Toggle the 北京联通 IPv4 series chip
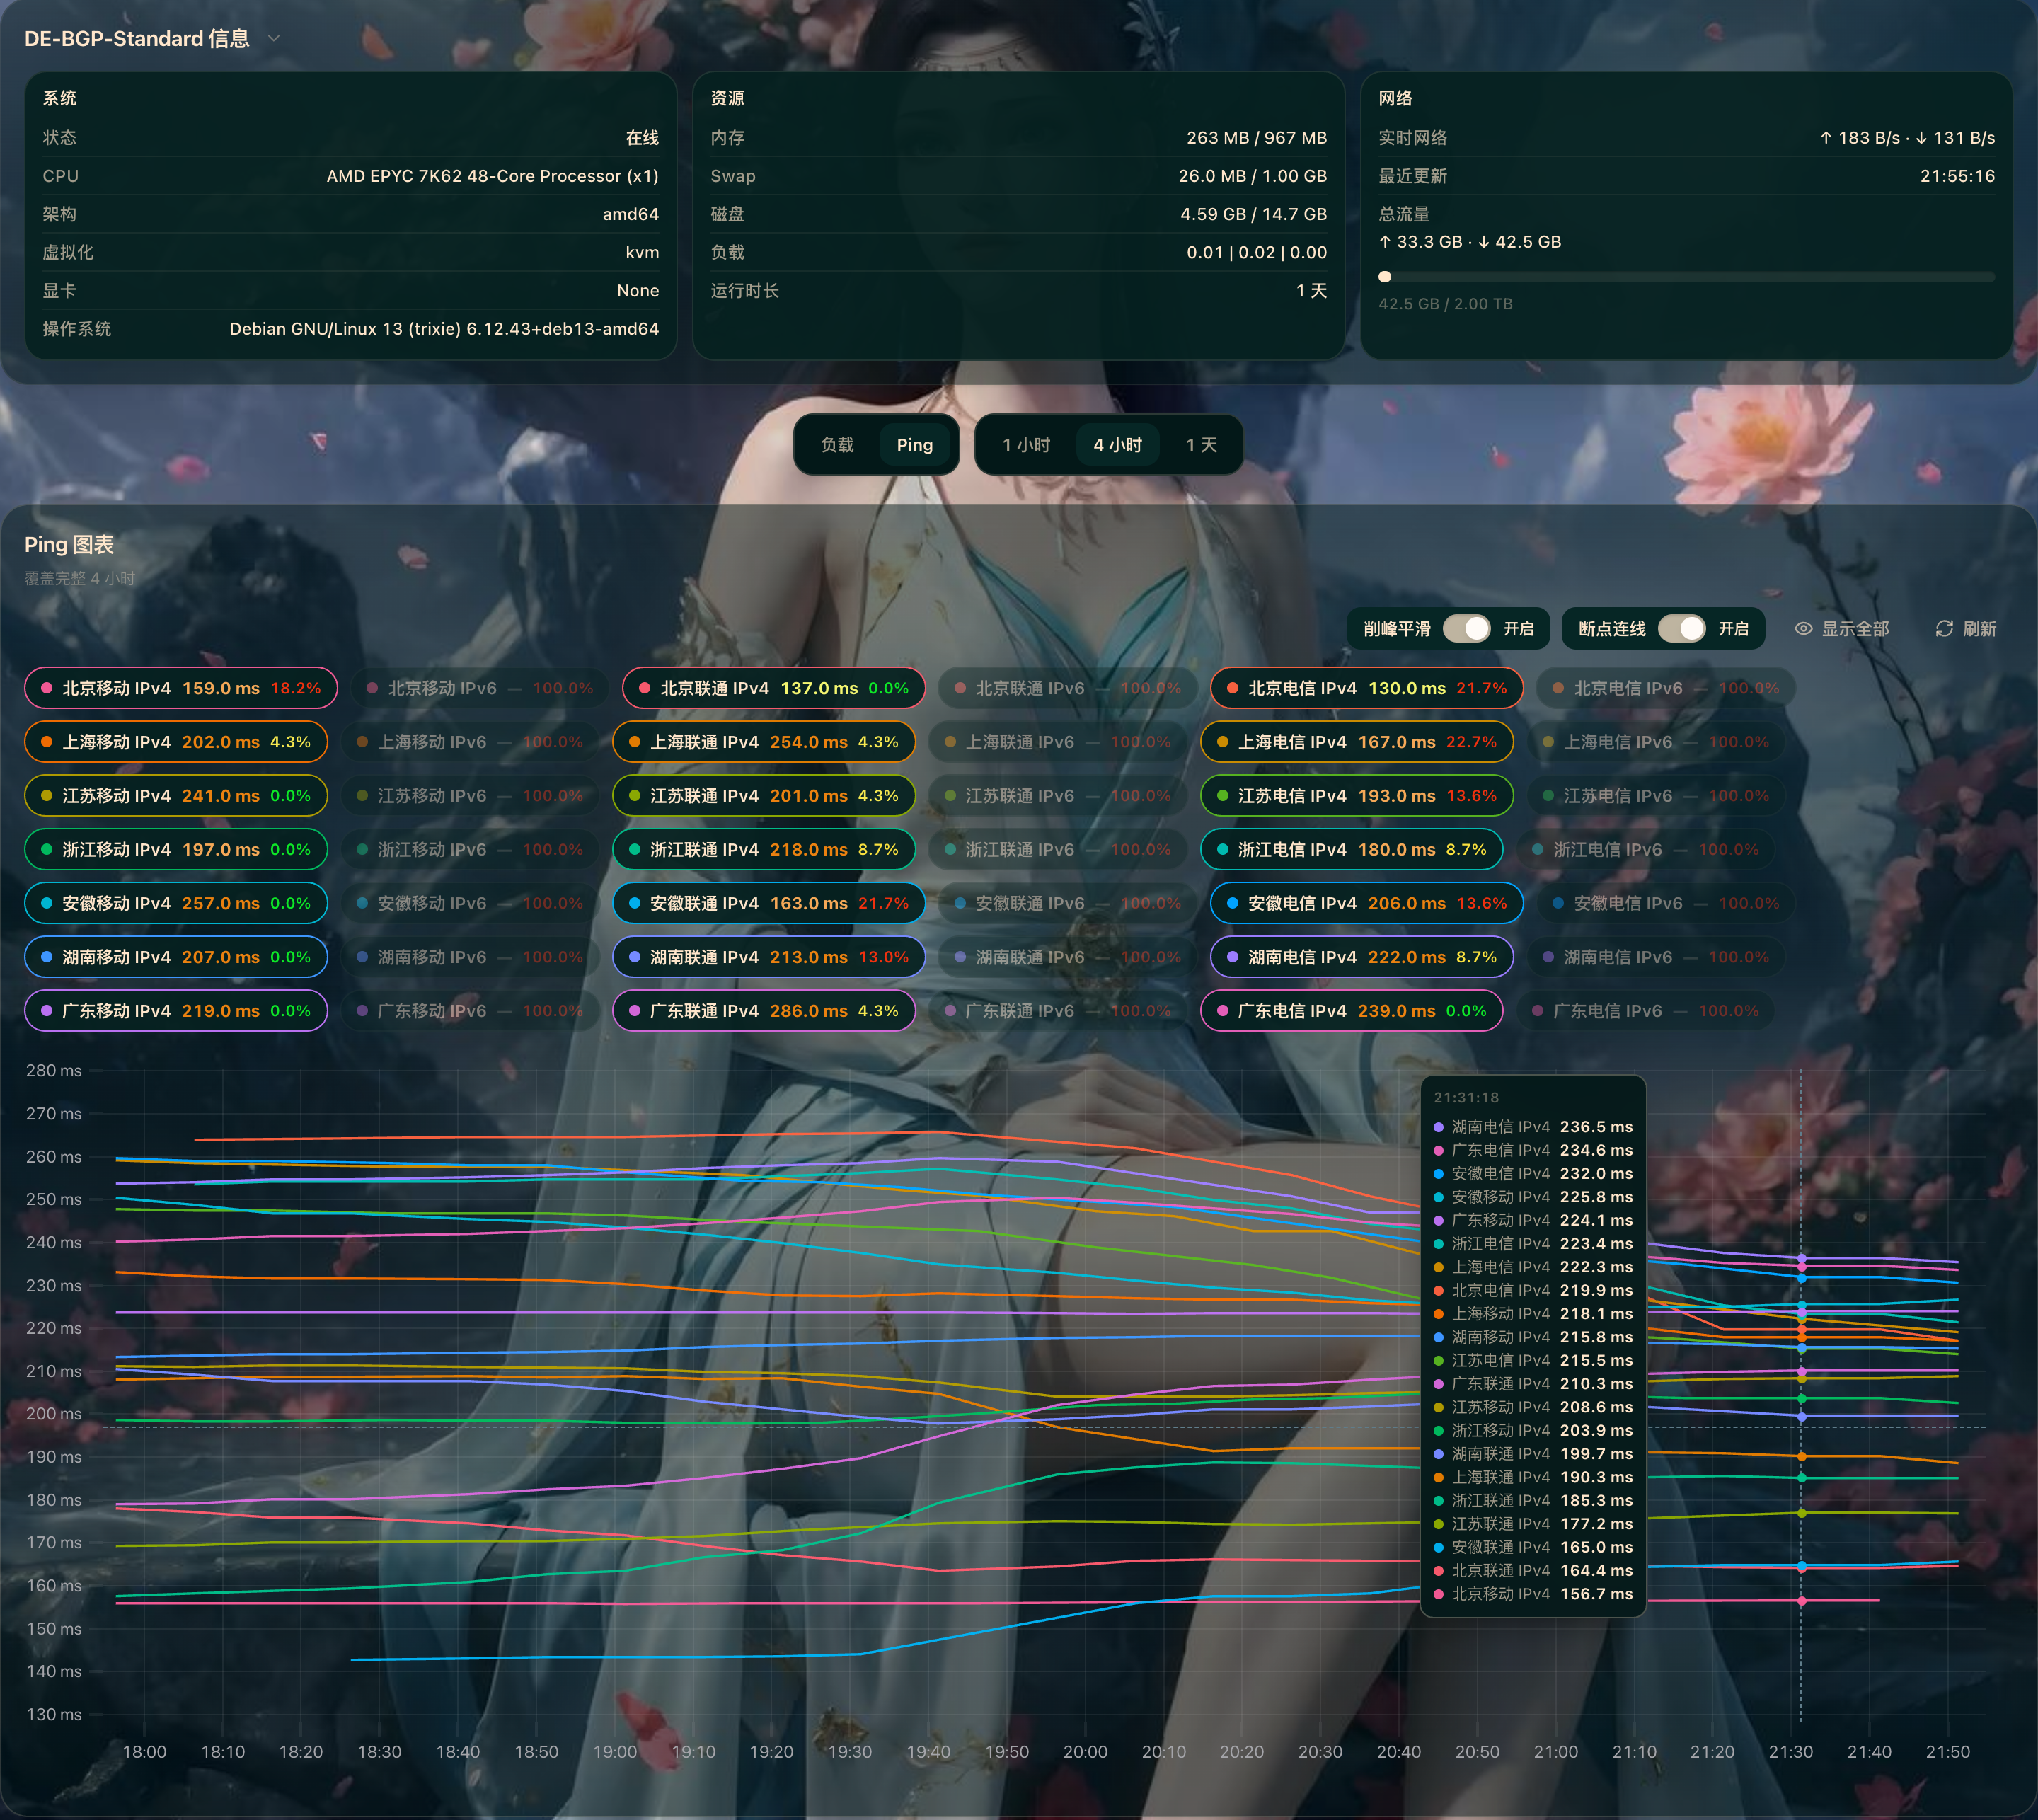The height and width of the screenshot is (1820, 2038). (773, 688)
